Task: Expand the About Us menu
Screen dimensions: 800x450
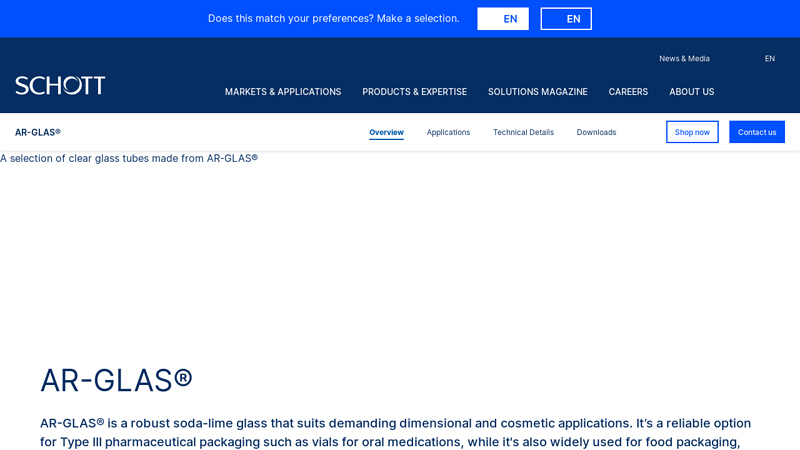Action: tap(691, 92)
